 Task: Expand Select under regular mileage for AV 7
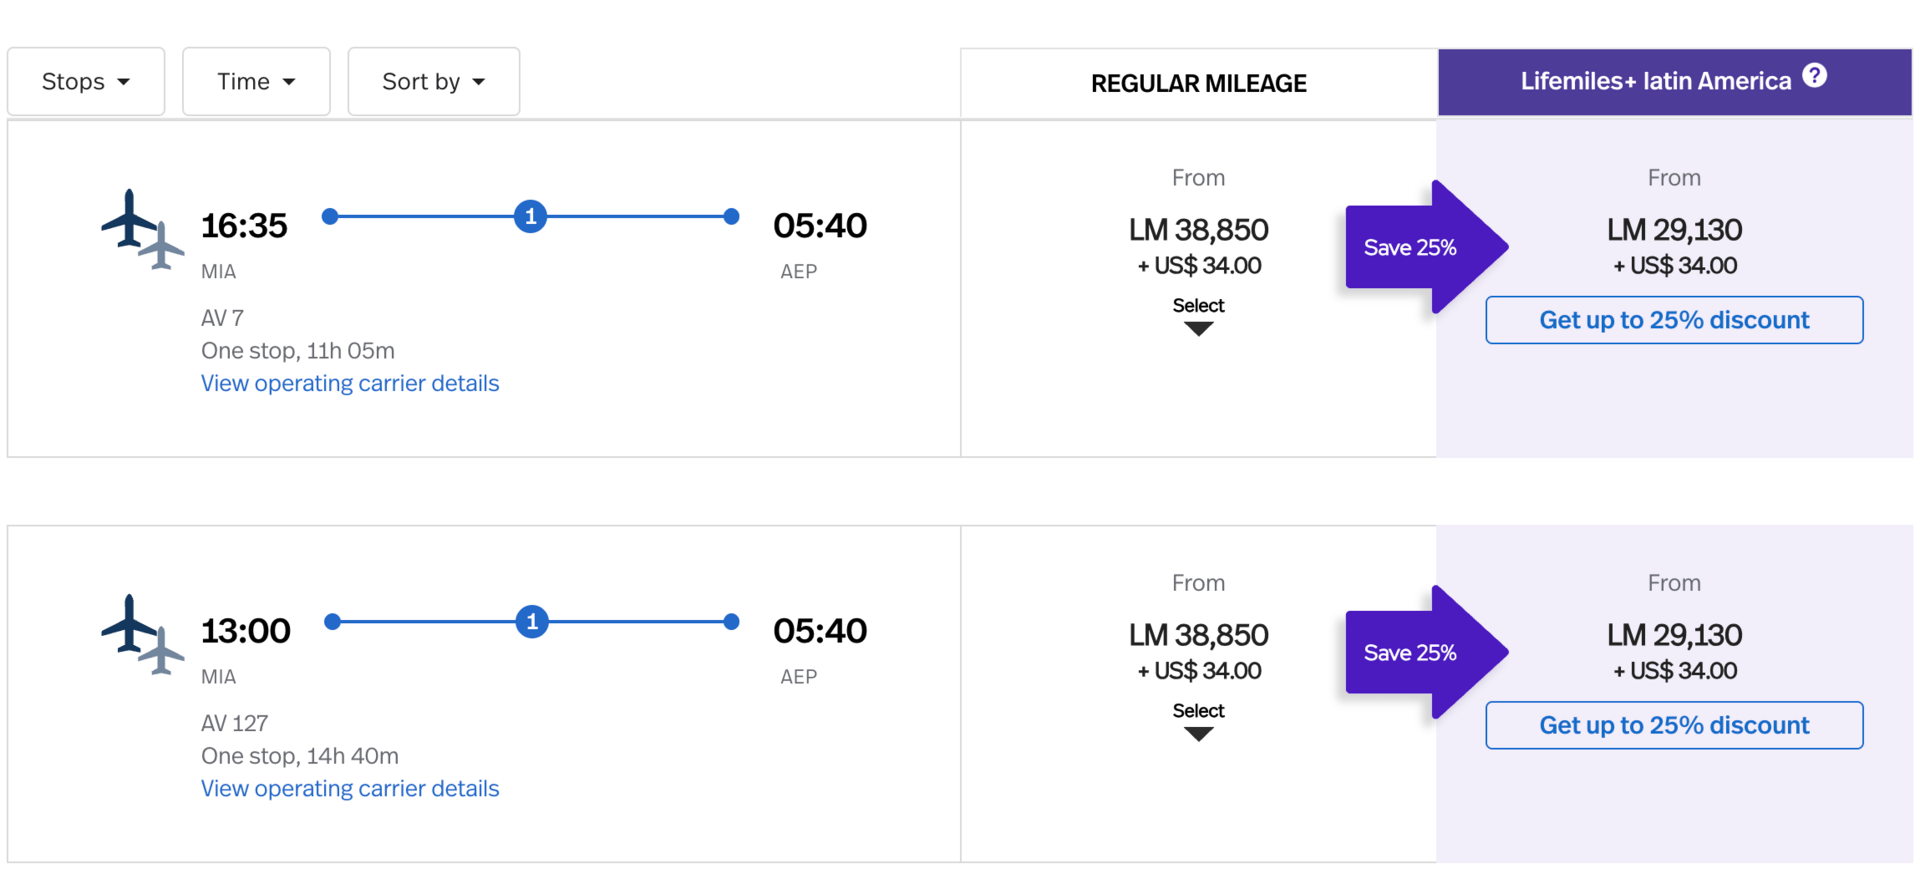(x=1198, y=315)
